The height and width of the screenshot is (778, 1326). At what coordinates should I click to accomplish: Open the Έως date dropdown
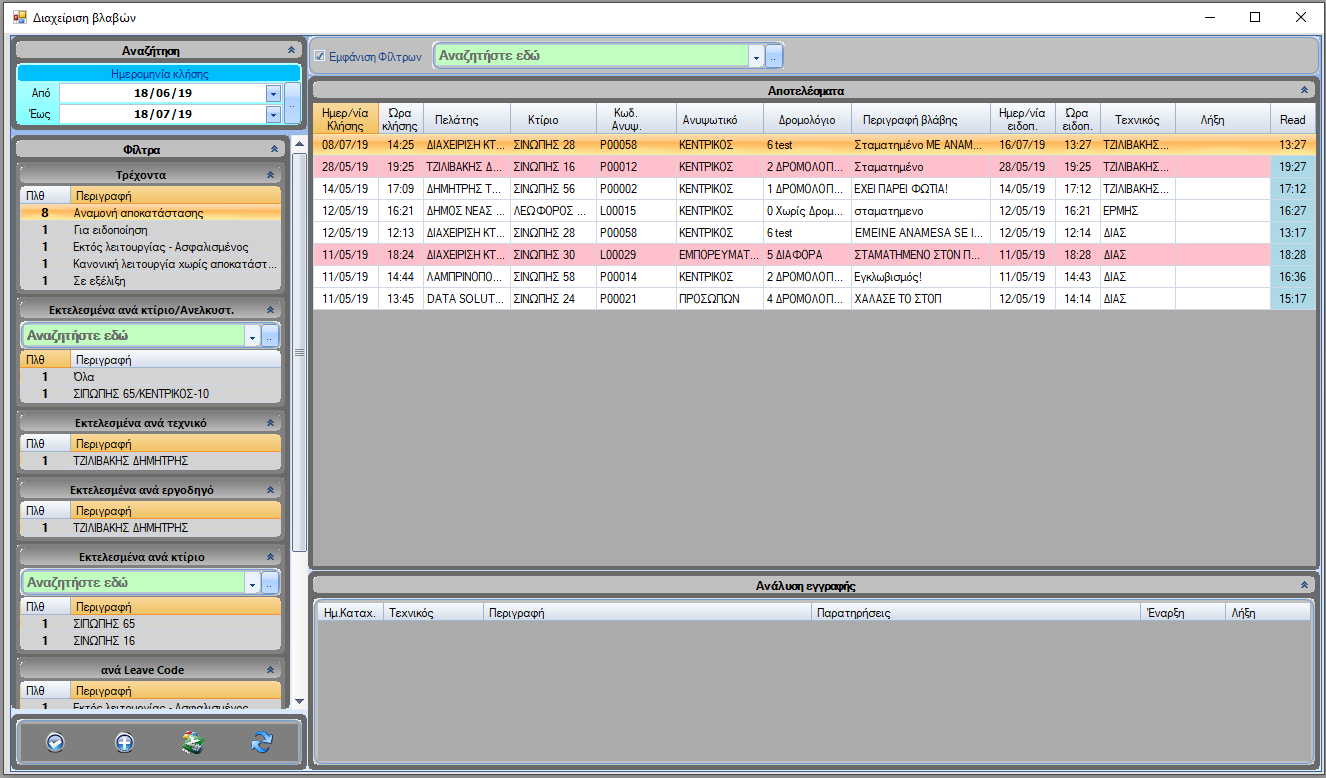[273, 115]
